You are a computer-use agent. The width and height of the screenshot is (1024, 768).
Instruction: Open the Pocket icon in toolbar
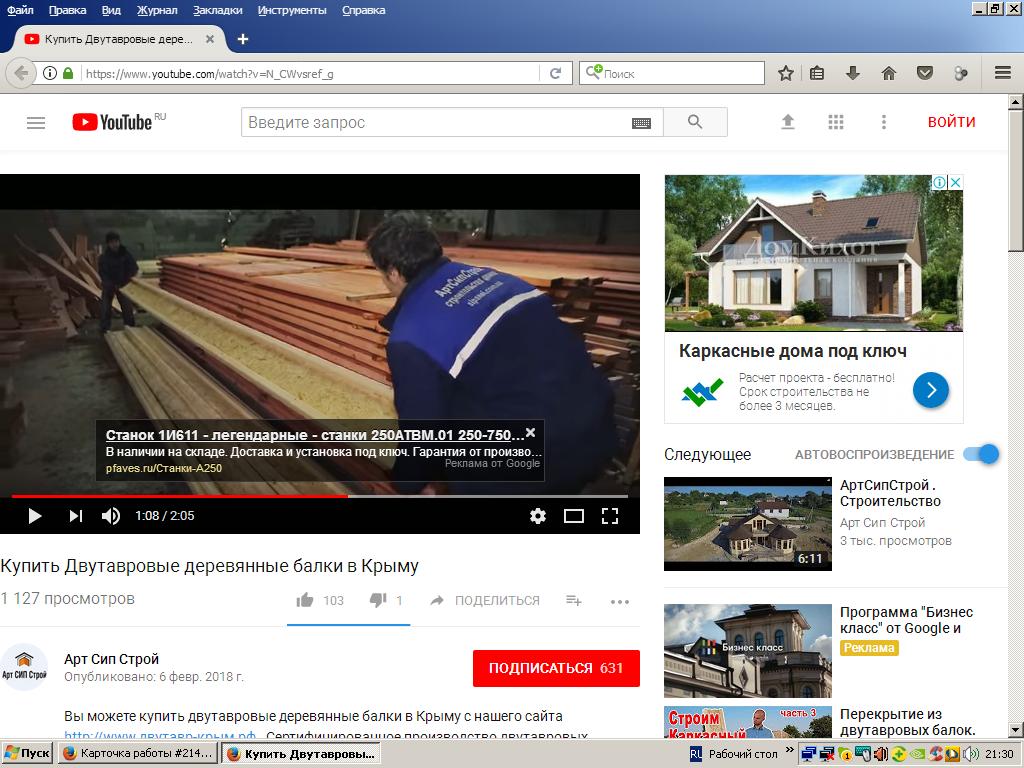click(x=925, y=73)
